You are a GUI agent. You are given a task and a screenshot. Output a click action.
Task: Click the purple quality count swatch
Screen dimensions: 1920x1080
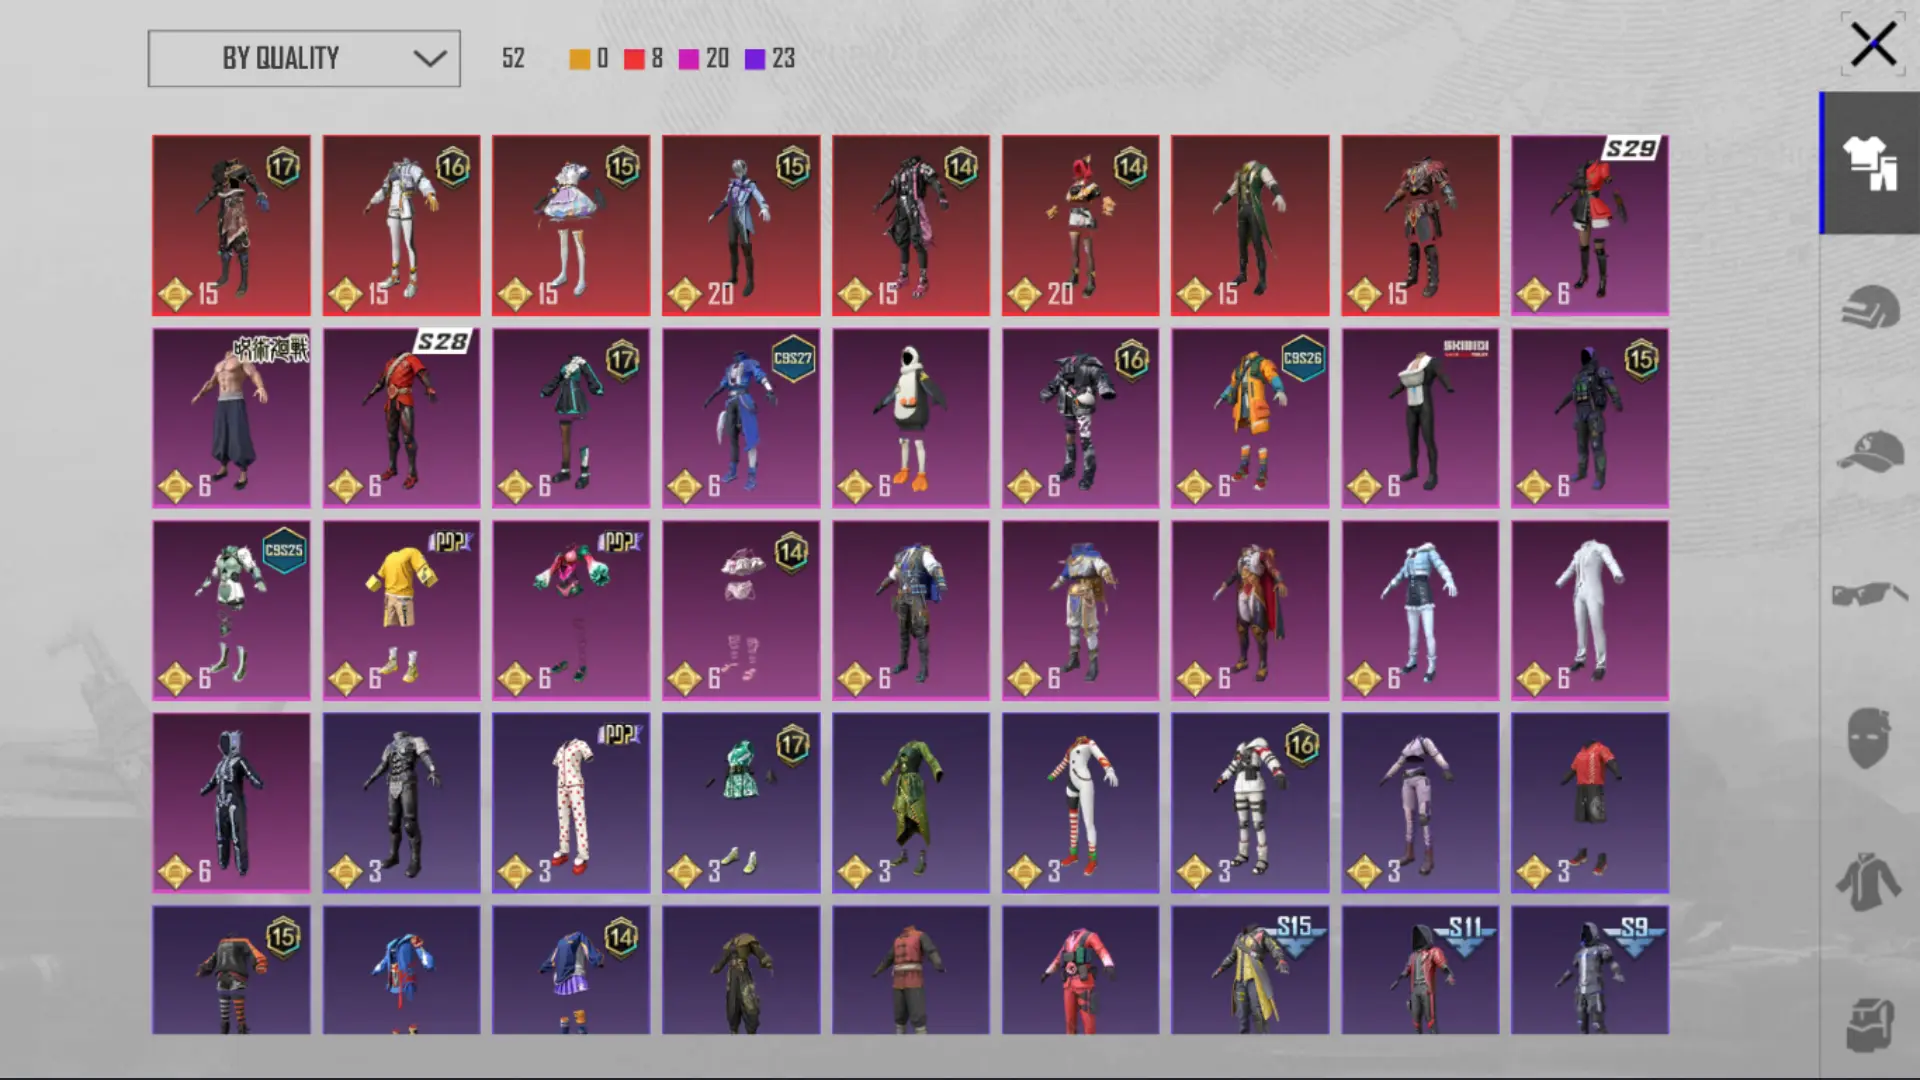[755, 59]
